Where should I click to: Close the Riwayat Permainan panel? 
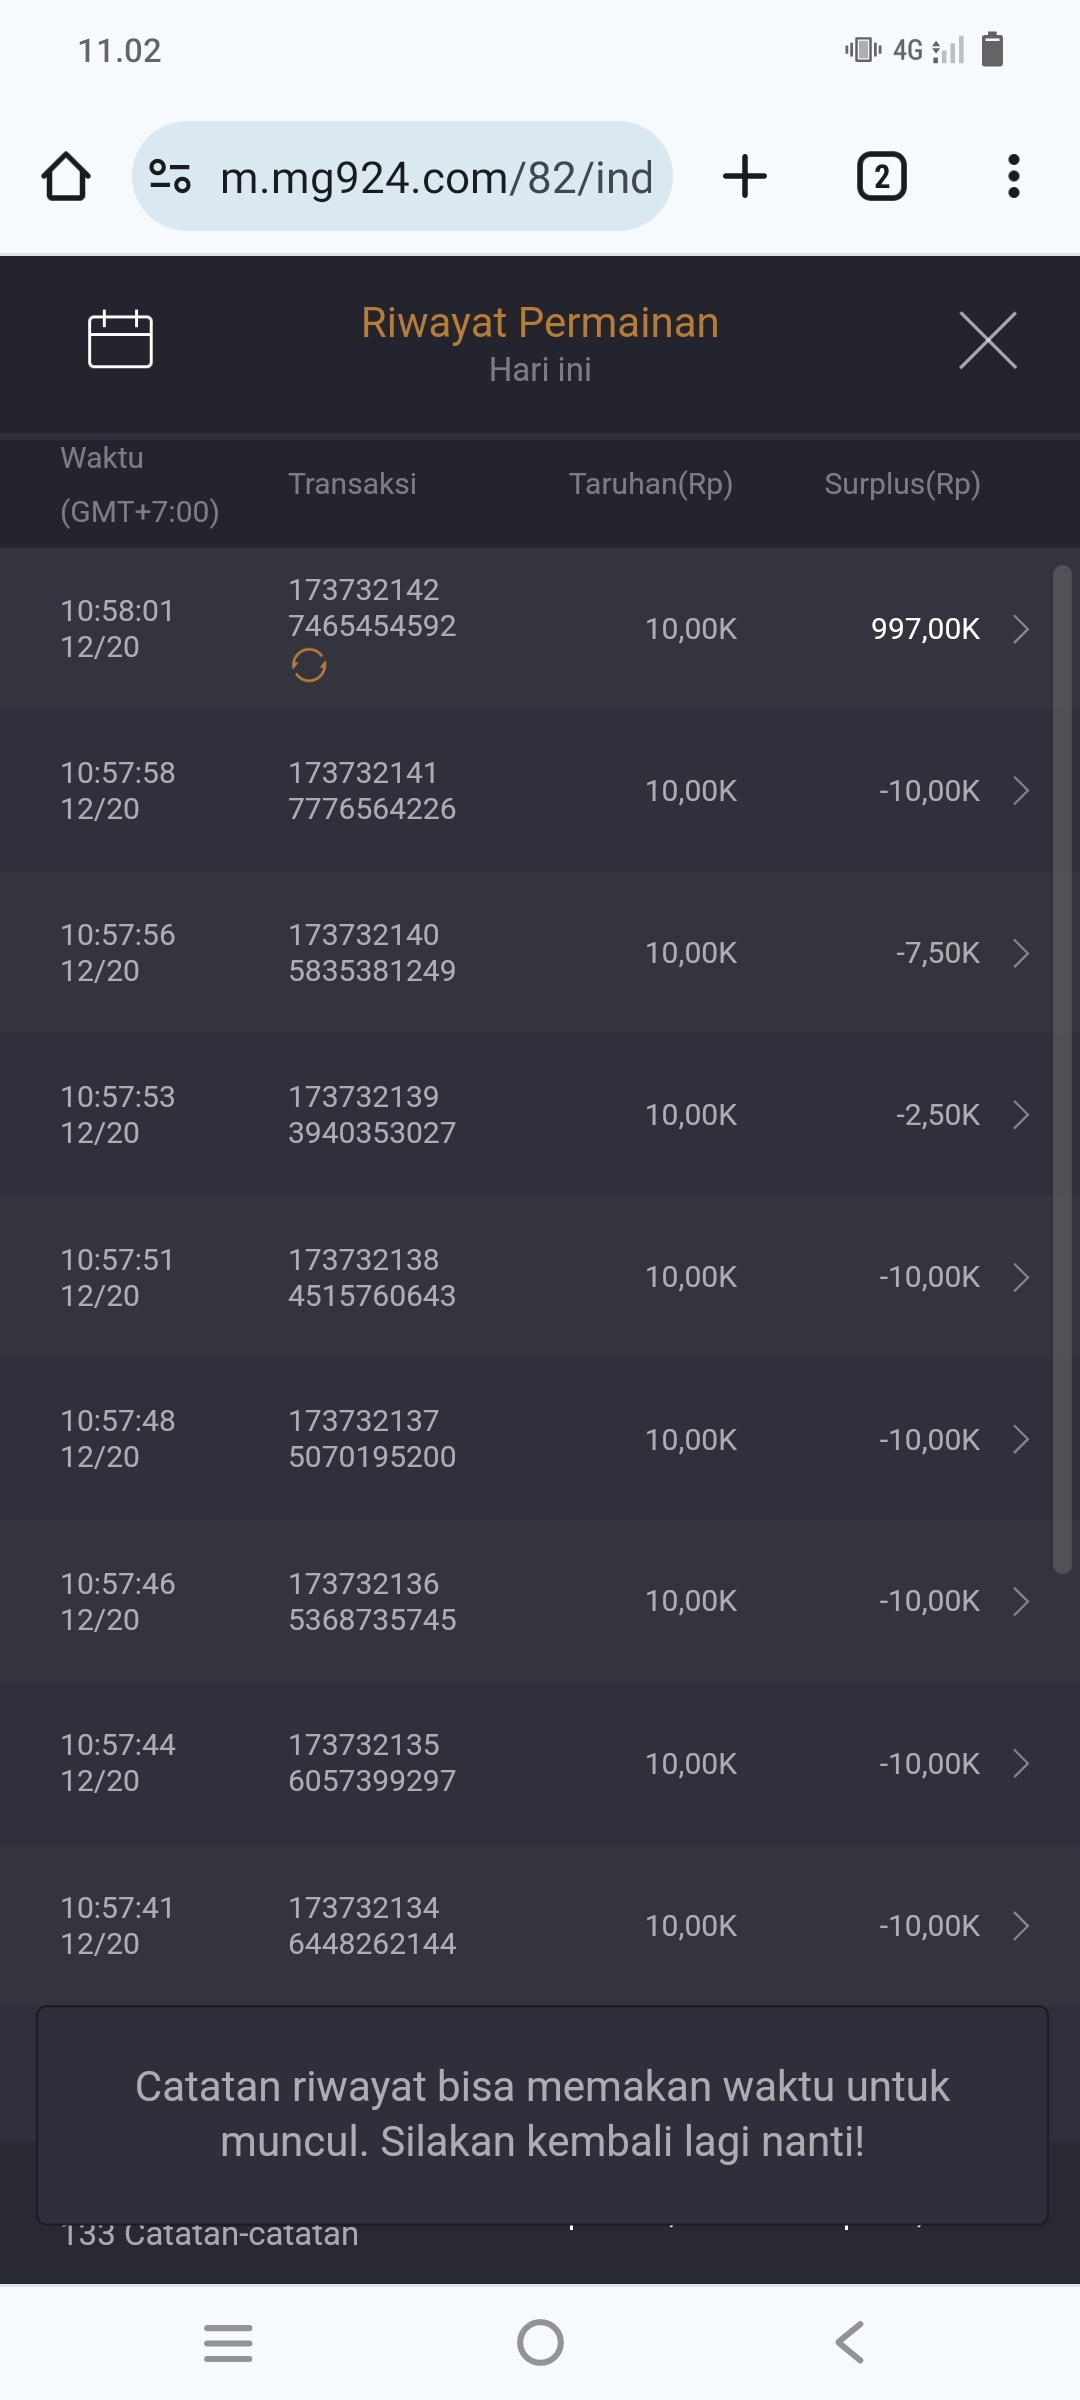click(x=987, y=340)
